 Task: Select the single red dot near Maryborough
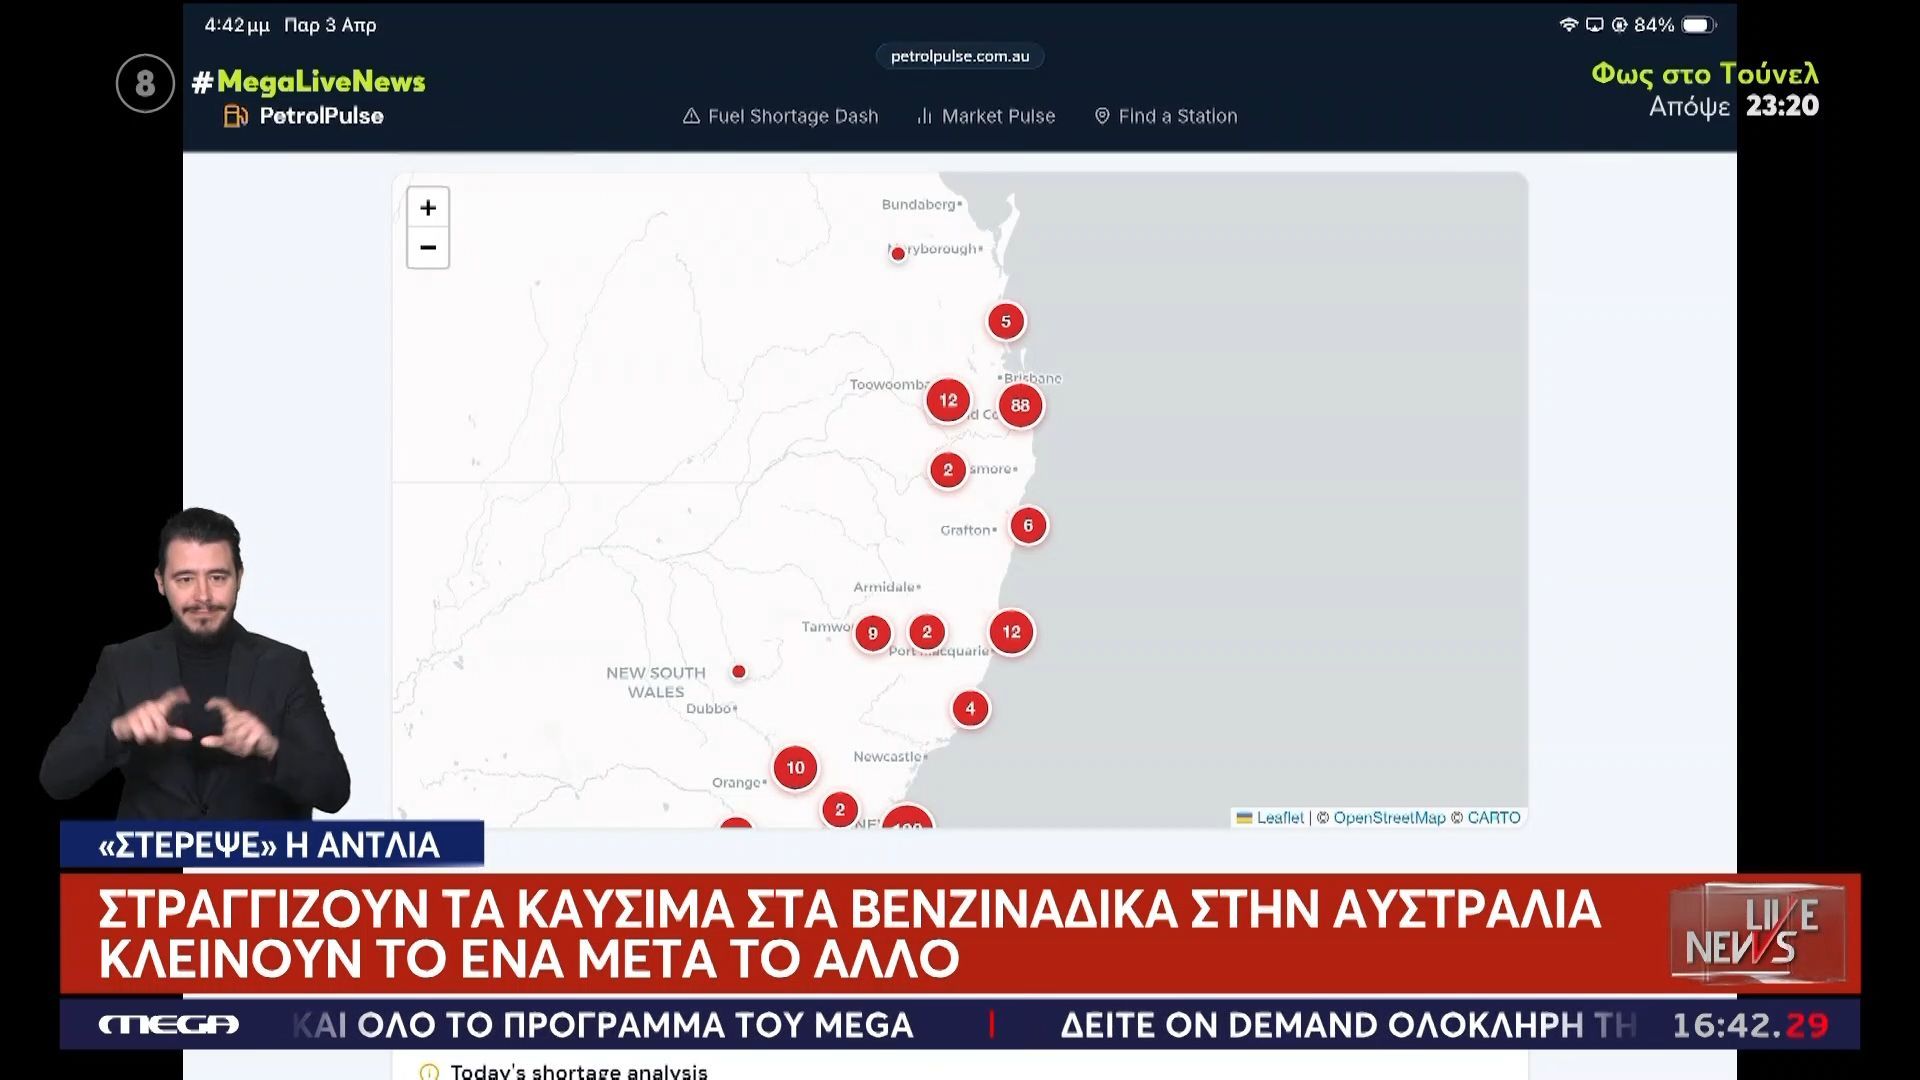pos(898,254)
